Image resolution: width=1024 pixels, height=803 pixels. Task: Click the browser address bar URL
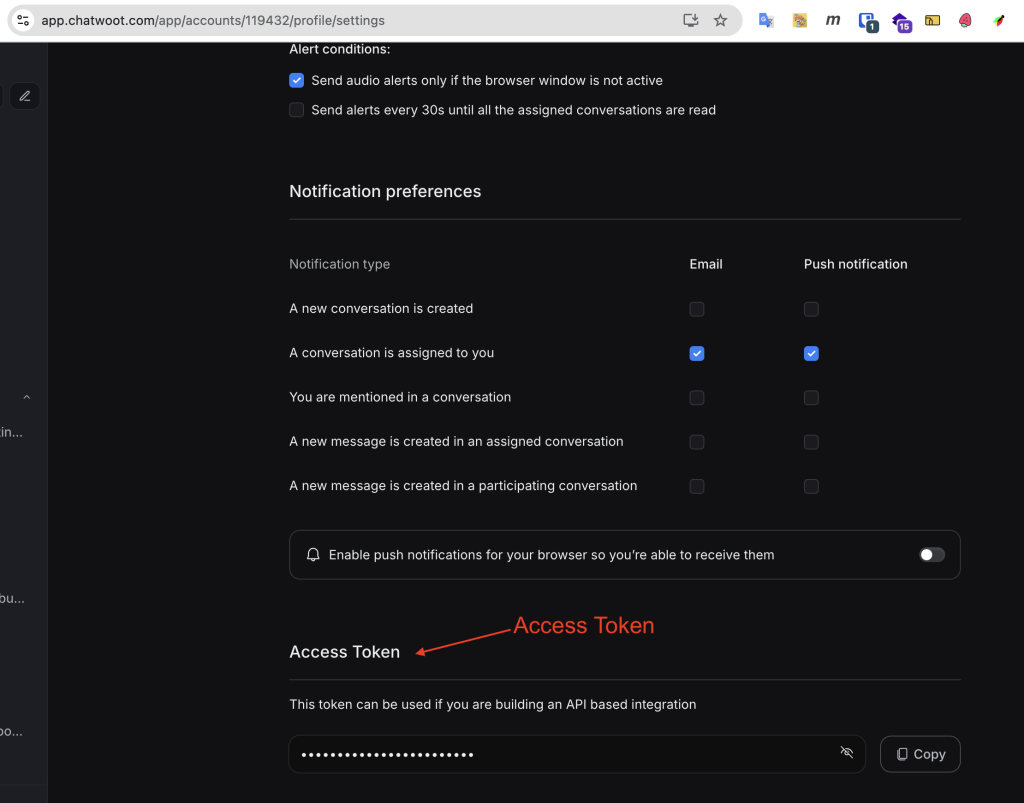pyautogui.click(x=300, y=20)
